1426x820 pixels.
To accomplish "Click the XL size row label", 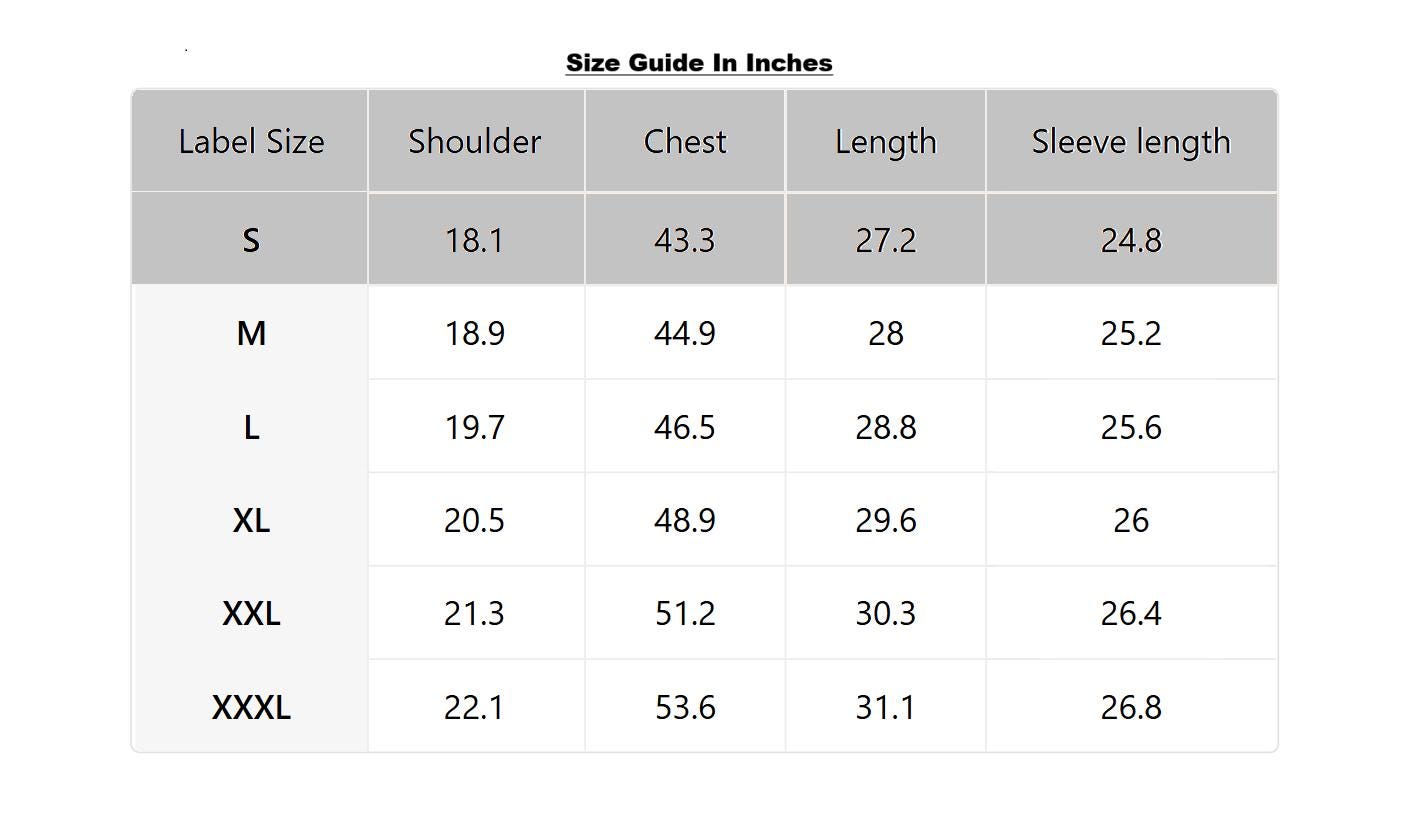I will (251, 520).
